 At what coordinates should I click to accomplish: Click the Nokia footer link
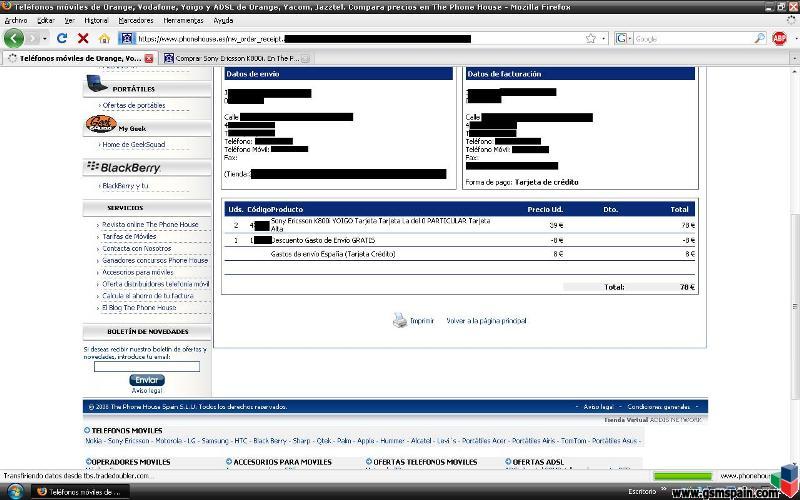coord(94,440)
